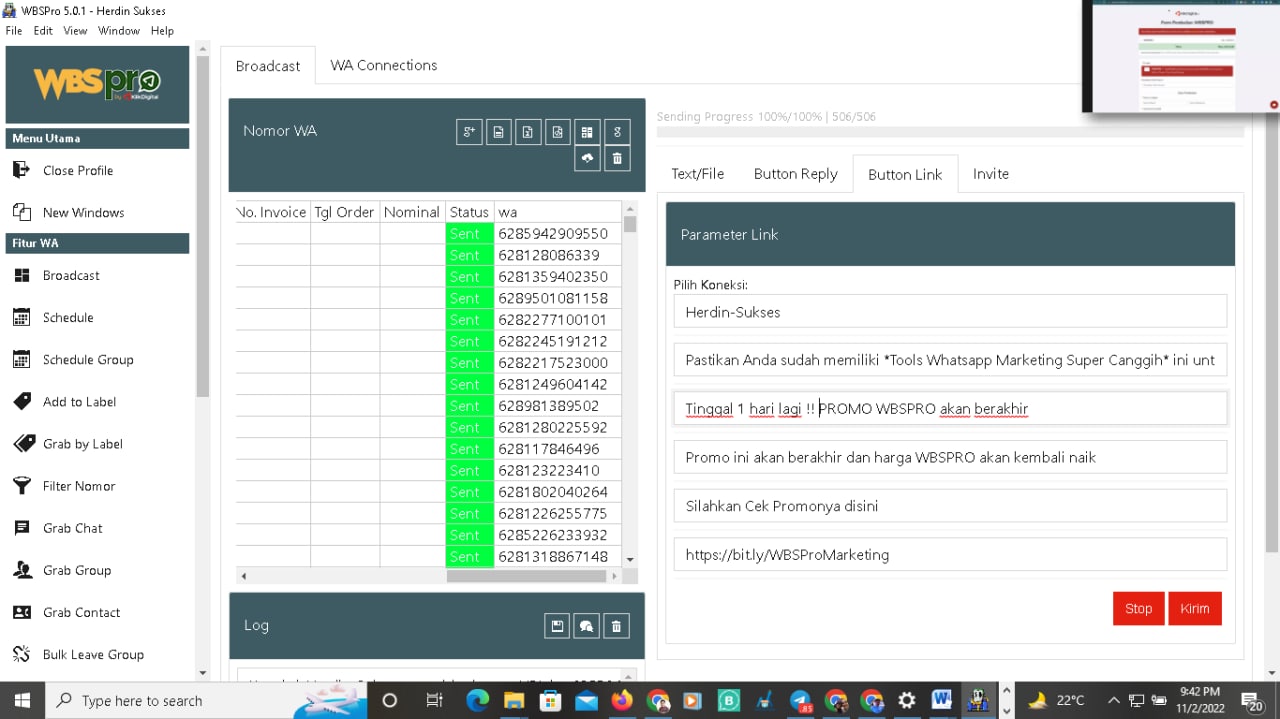Select the Button Link tab
This screenshot has height=719, width=1280.
pos(905,174)
